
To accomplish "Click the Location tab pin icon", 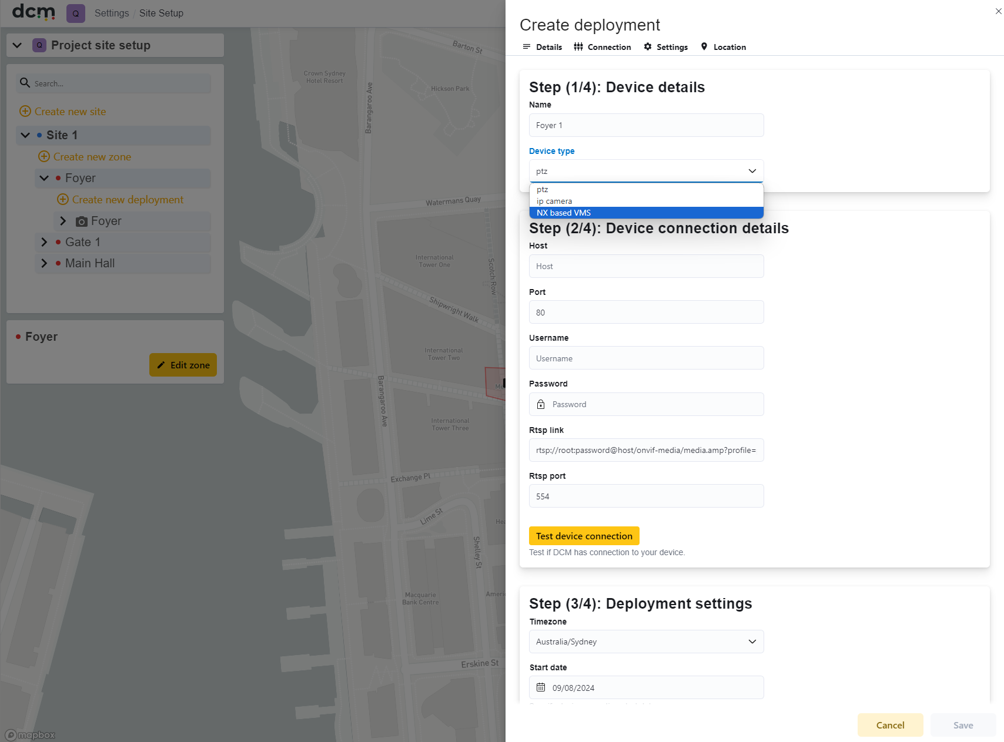I will click(x=704, y=47).
